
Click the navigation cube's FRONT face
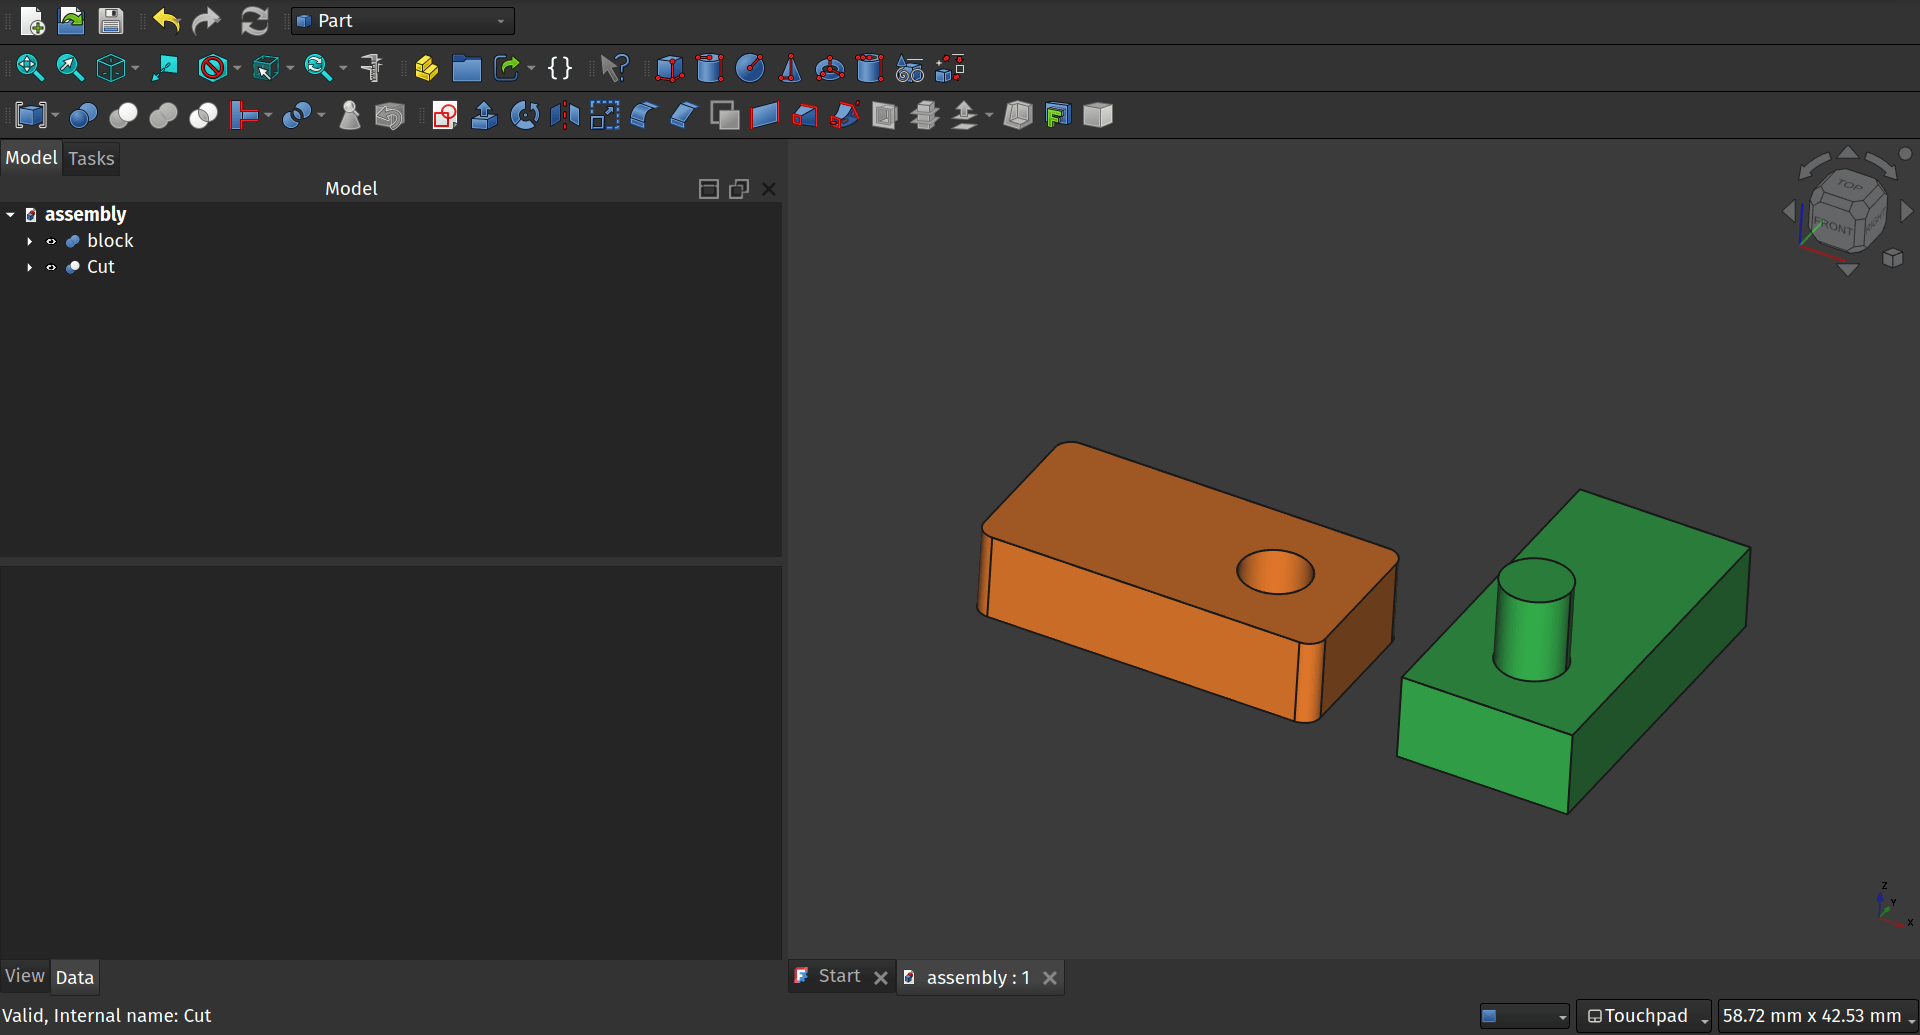(1832, 227)
